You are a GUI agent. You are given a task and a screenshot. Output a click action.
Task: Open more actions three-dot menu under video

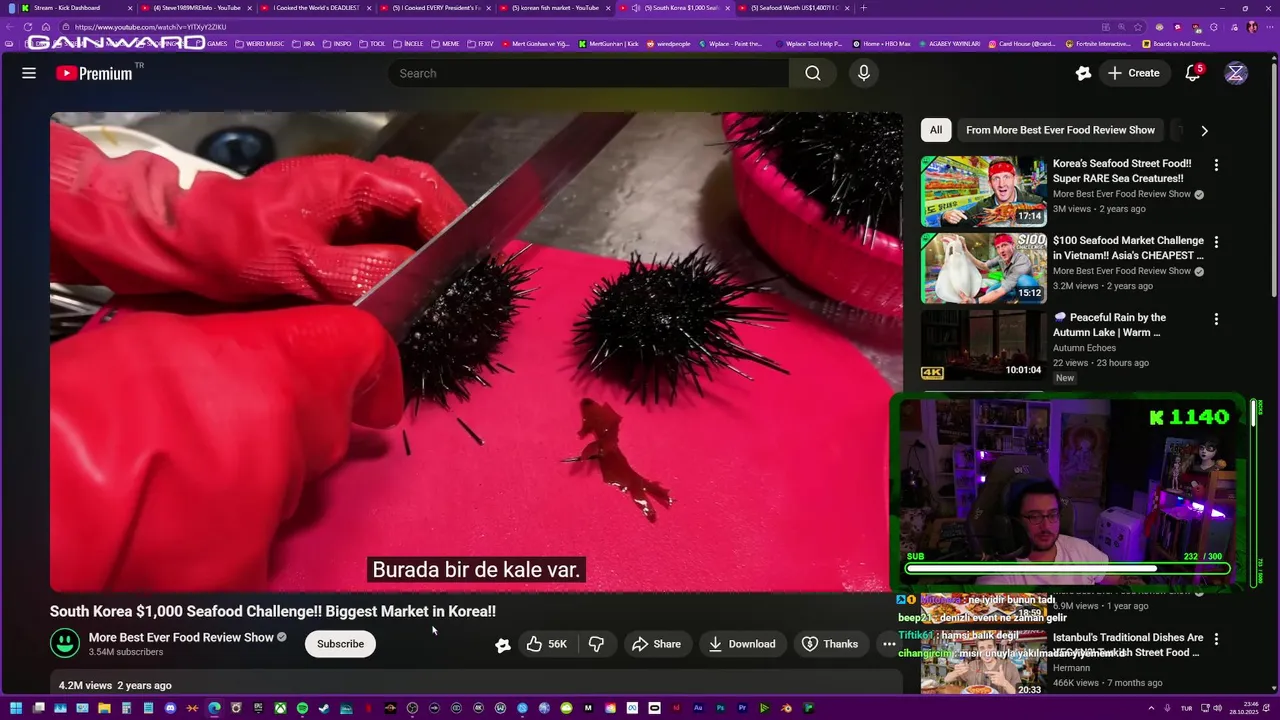pos(889,644)
